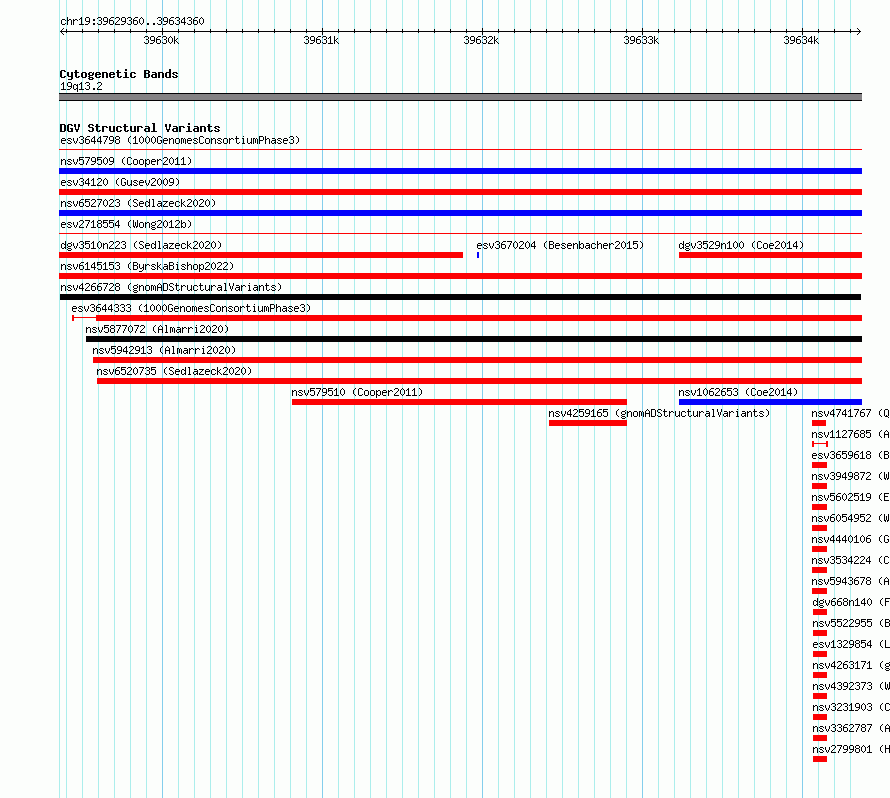This screenshot has height=798, width=890.
Task: Open variant dgv3510n223 (Sedlazeck2020) label
Action: 141,245
